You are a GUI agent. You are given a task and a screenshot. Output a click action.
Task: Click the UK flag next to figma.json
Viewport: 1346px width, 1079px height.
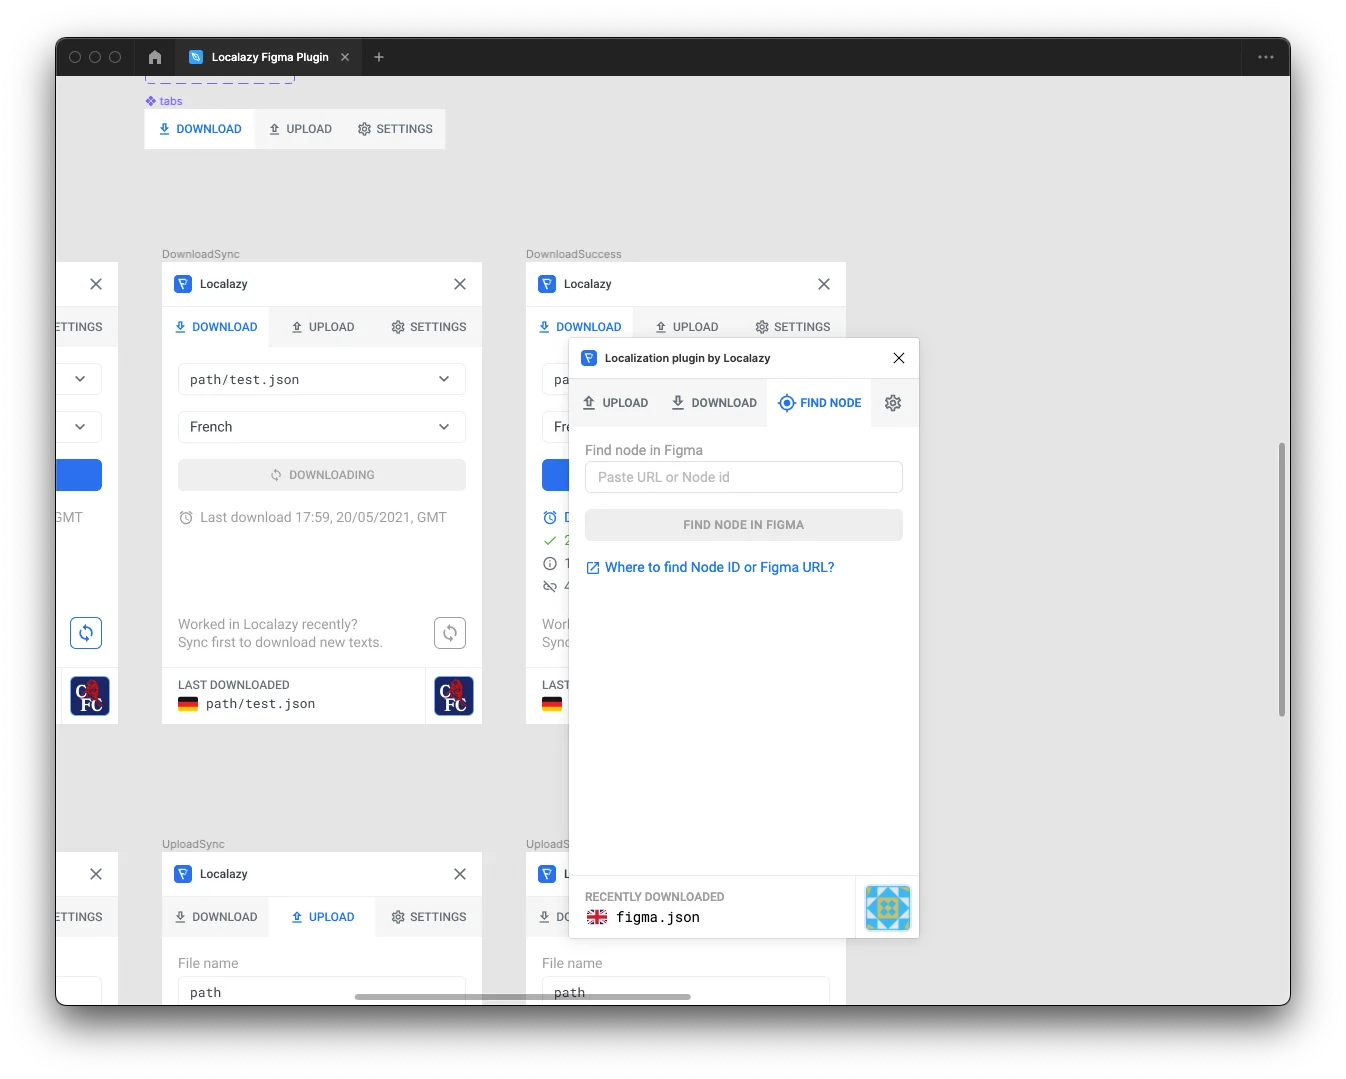597,917
